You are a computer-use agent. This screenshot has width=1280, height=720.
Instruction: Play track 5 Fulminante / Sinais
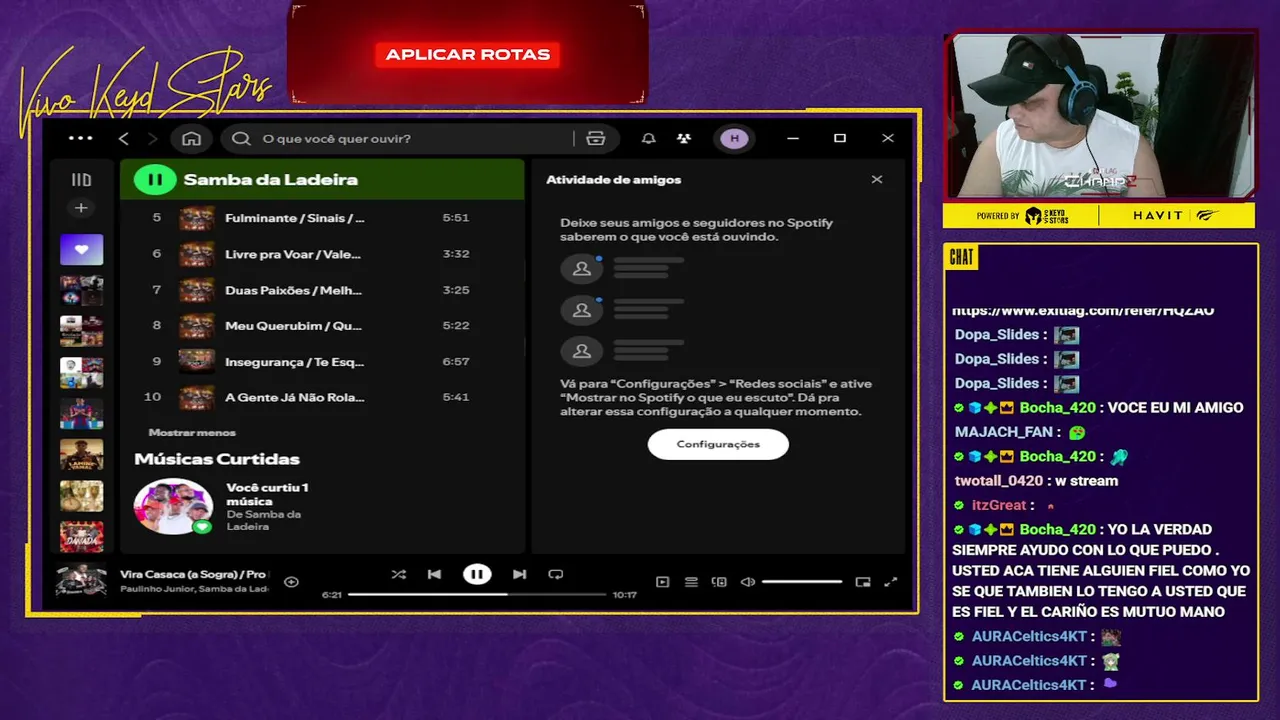(322, 218)
